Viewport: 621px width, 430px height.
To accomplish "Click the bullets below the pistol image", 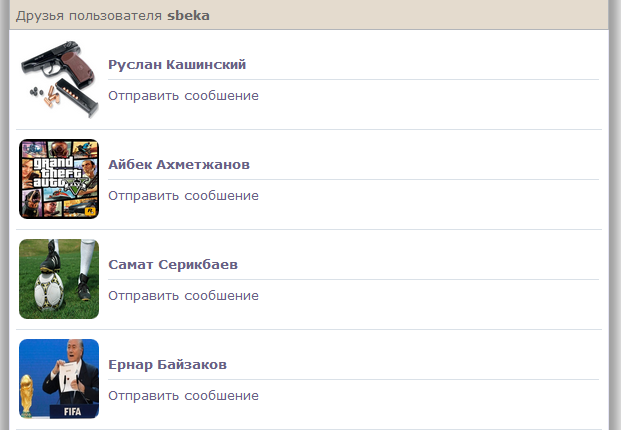I will click(45, 96).
